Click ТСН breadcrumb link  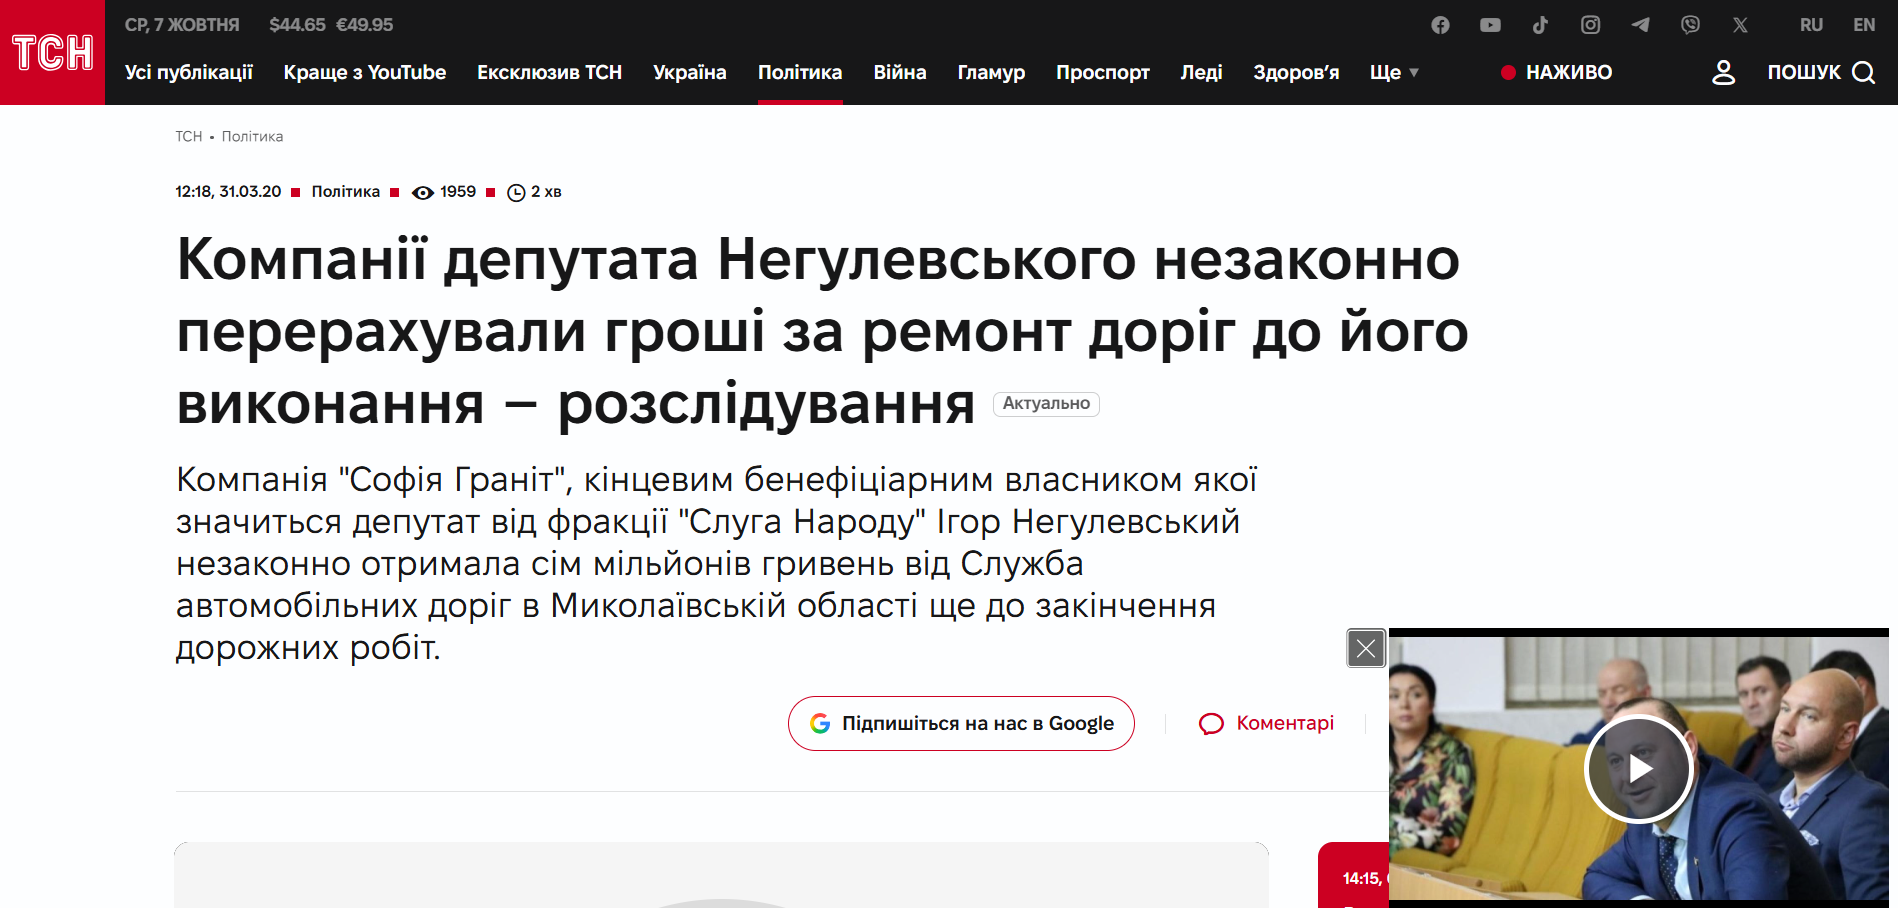point(189,136)
